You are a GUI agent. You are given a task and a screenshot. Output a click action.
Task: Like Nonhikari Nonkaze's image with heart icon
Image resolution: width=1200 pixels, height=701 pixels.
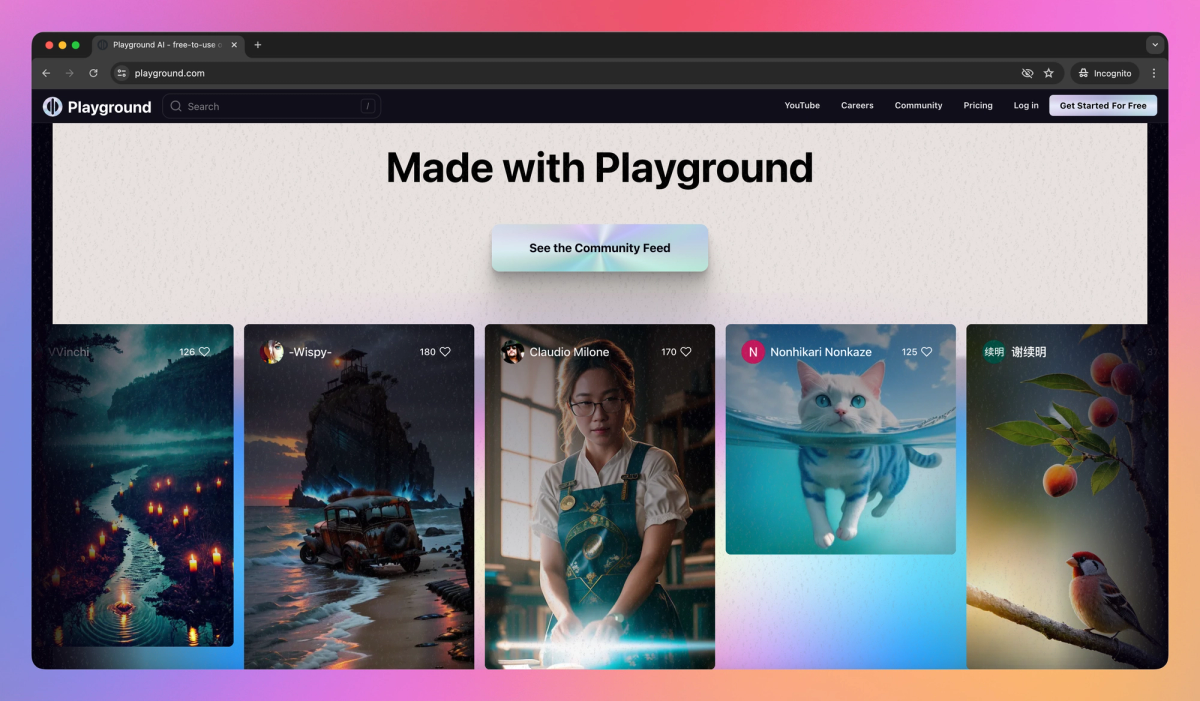tap(926, 352)
